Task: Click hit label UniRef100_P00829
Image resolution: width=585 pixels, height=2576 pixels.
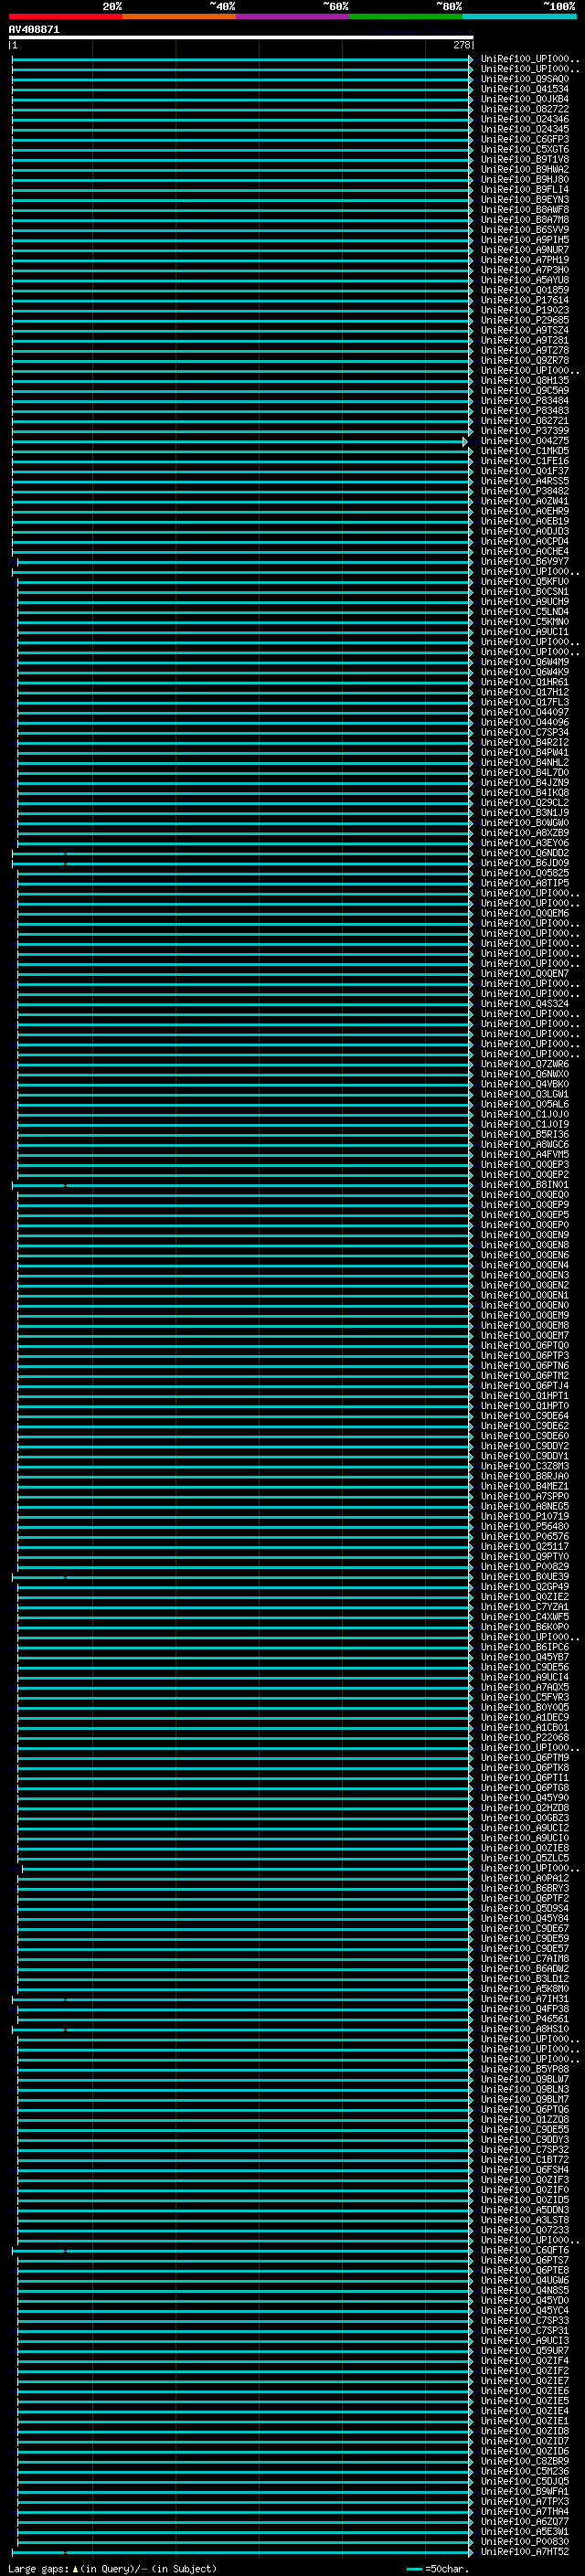Action: coord(524,1566)
